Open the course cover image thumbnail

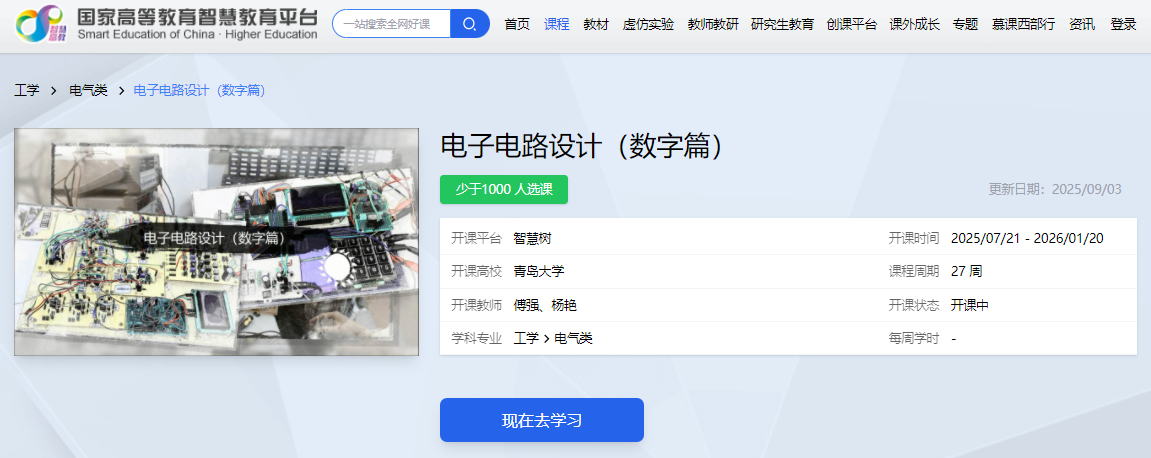click(217, 242)
